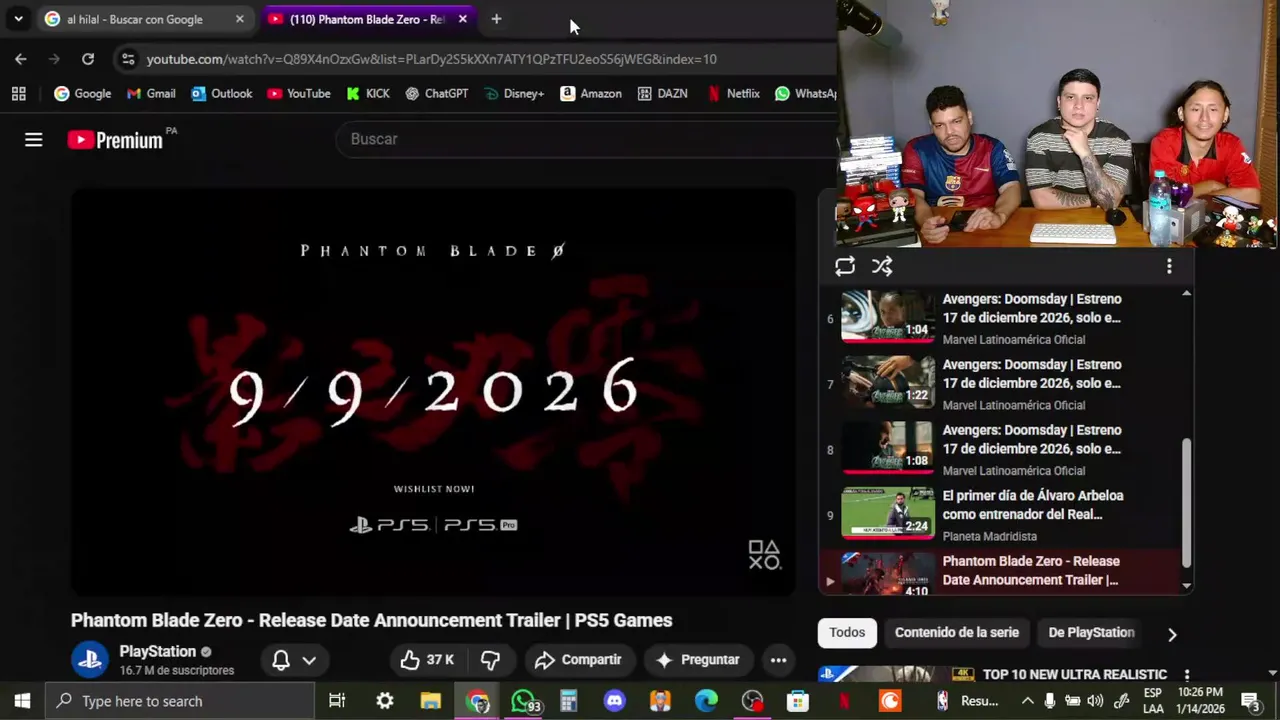Click the notification bell for PlayStation channel

(281, 660)
